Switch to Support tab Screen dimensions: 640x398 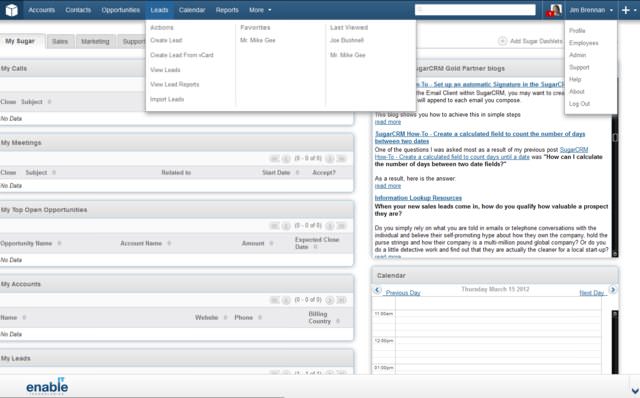pos(133,41)
